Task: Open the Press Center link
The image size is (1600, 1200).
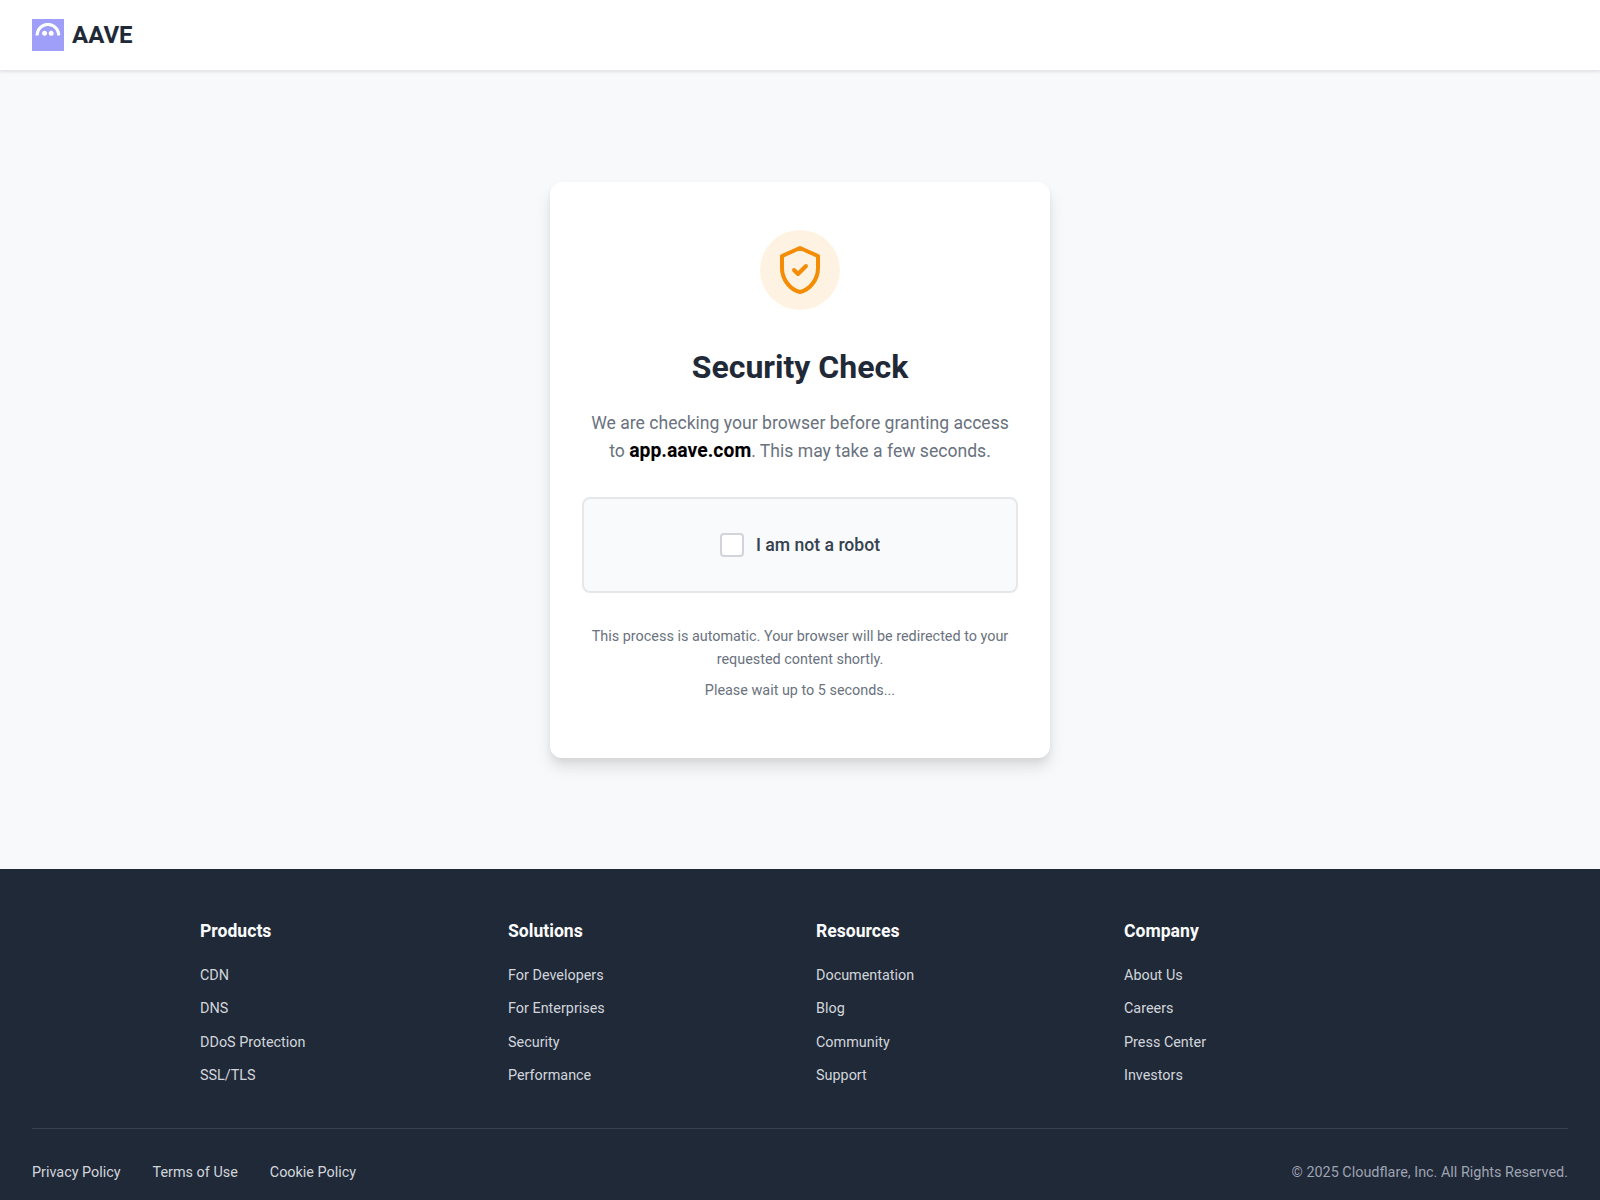Action: (x=1165, y=1042)
